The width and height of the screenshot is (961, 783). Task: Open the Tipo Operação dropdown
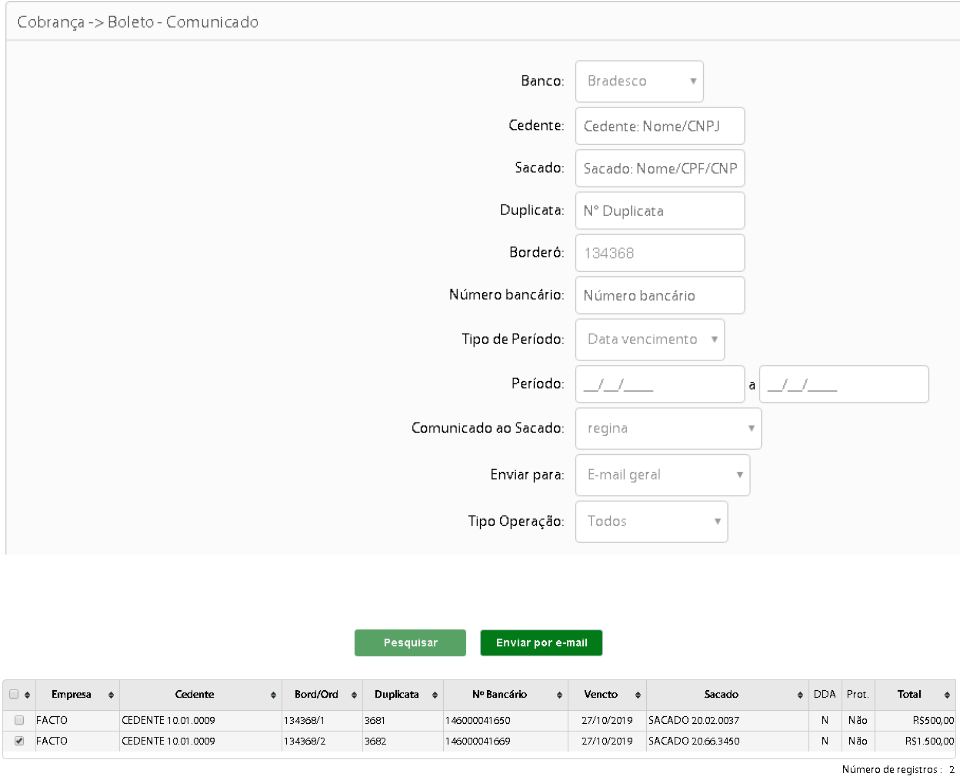pos(651,521)
